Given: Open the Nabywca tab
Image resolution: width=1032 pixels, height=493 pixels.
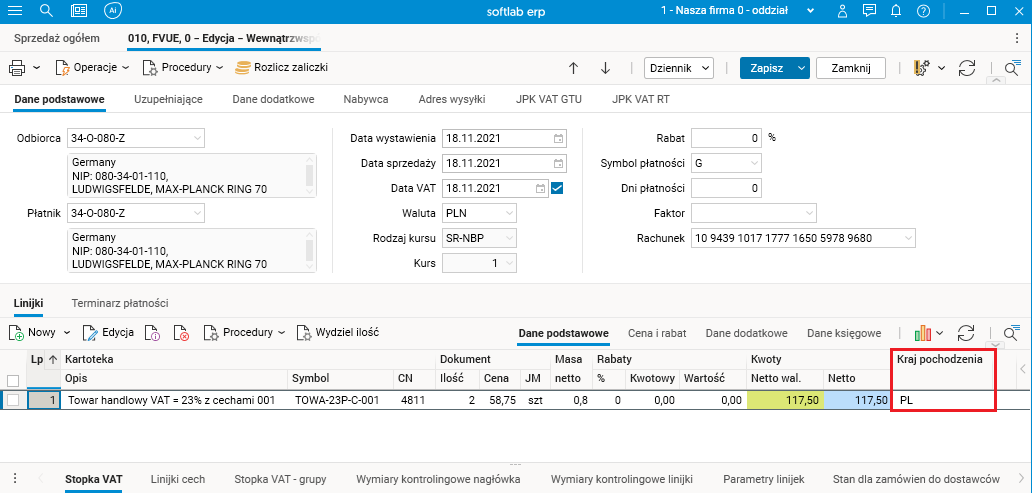Looking at the screenshot, I should tap(366, 99).
